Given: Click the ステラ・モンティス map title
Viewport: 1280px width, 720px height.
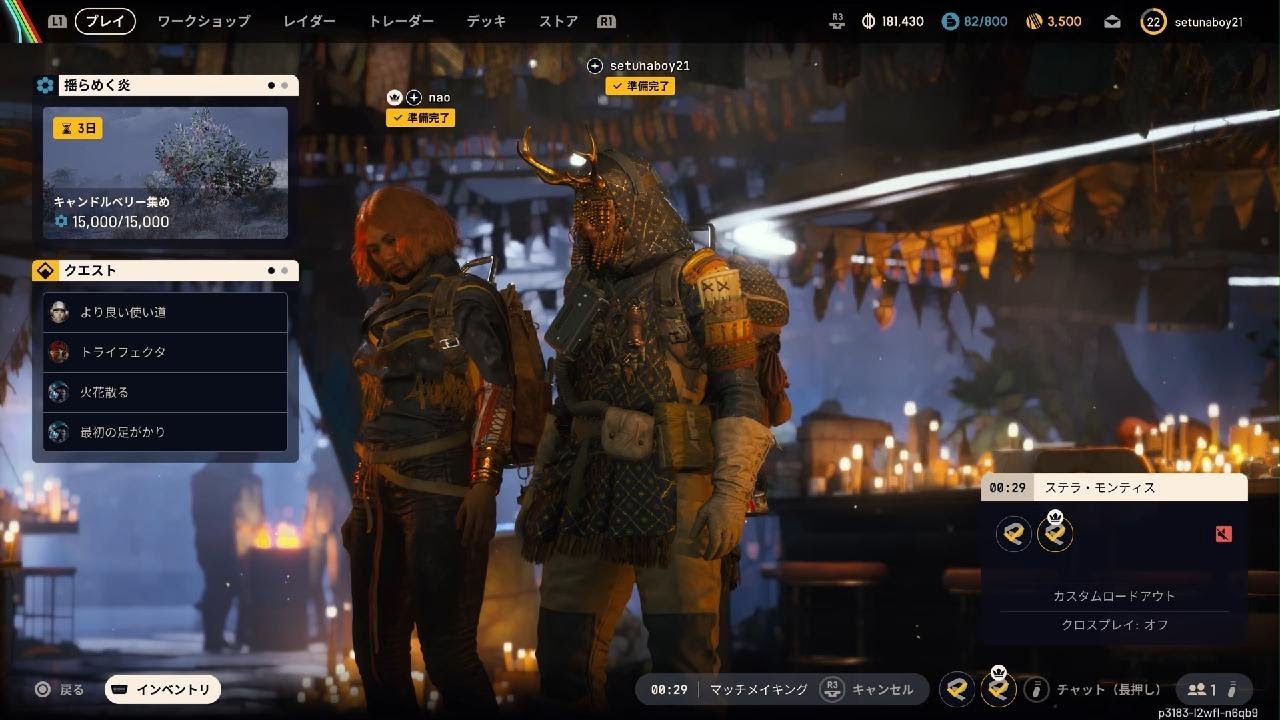Looking at the screenshot, I should [x=1100, y=488].
